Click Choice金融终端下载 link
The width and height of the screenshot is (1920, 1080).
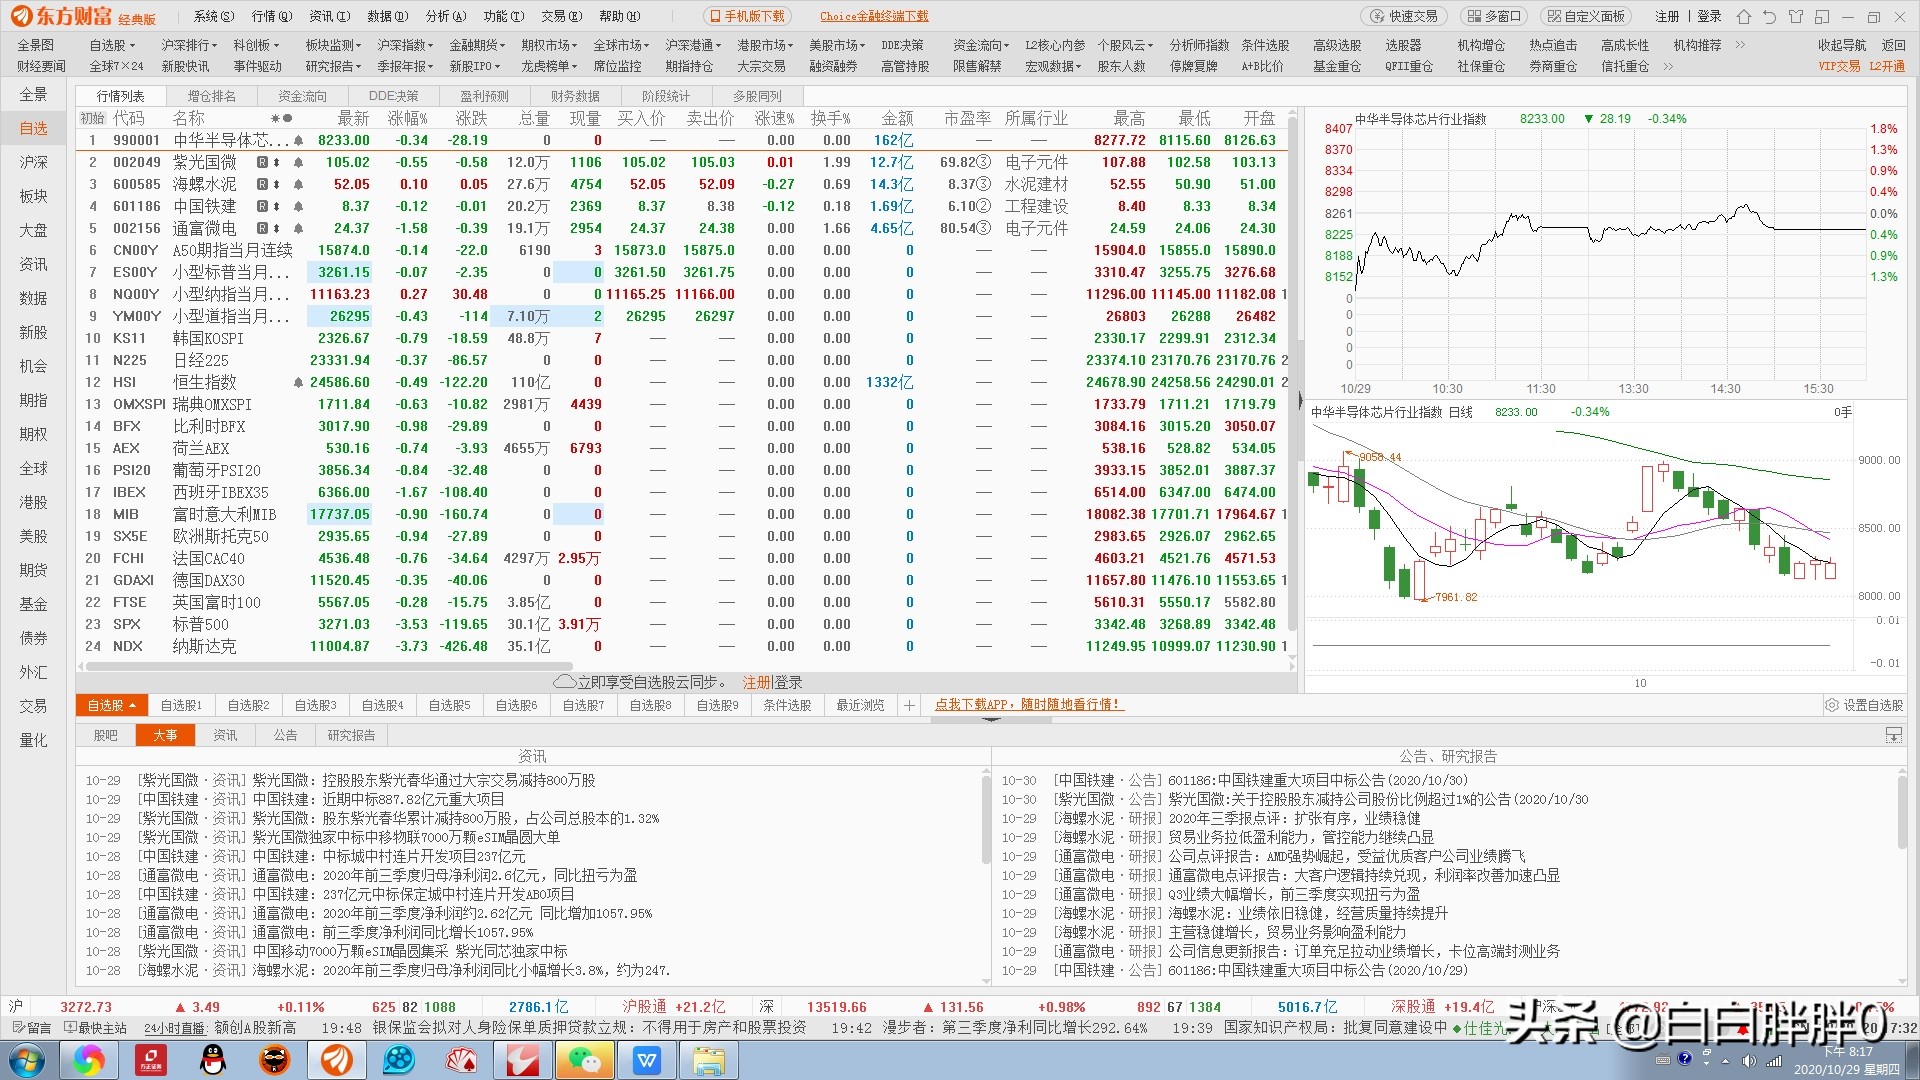click(874, 16)
